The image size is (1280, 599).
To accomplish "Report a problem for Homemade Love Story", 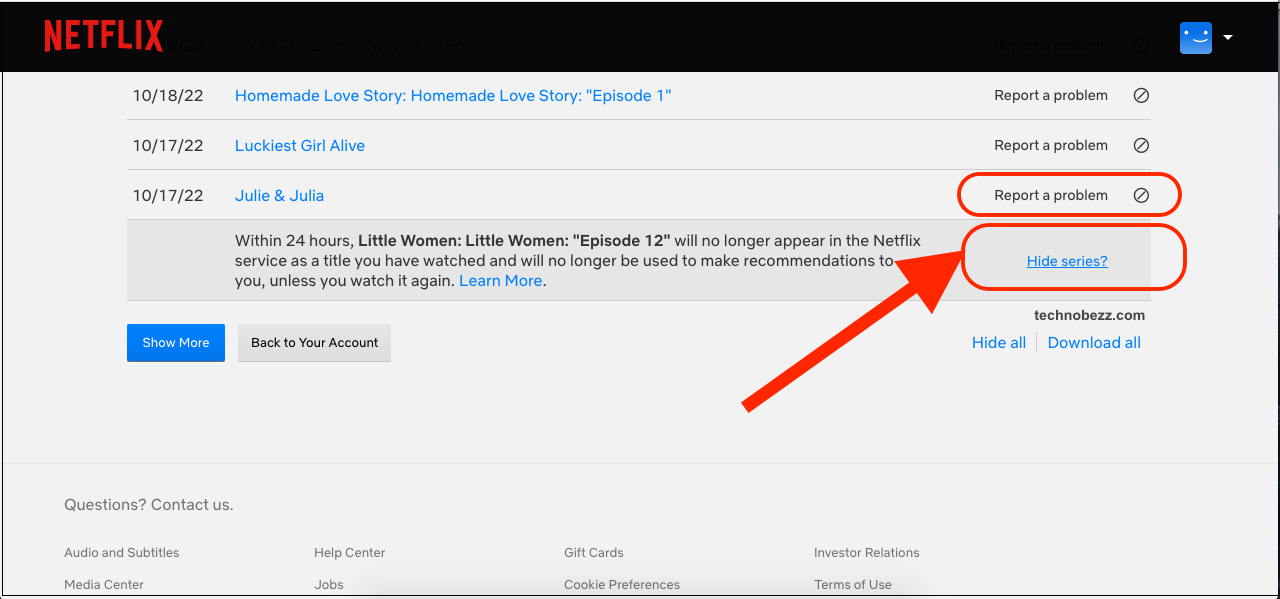I will 1051,96.
